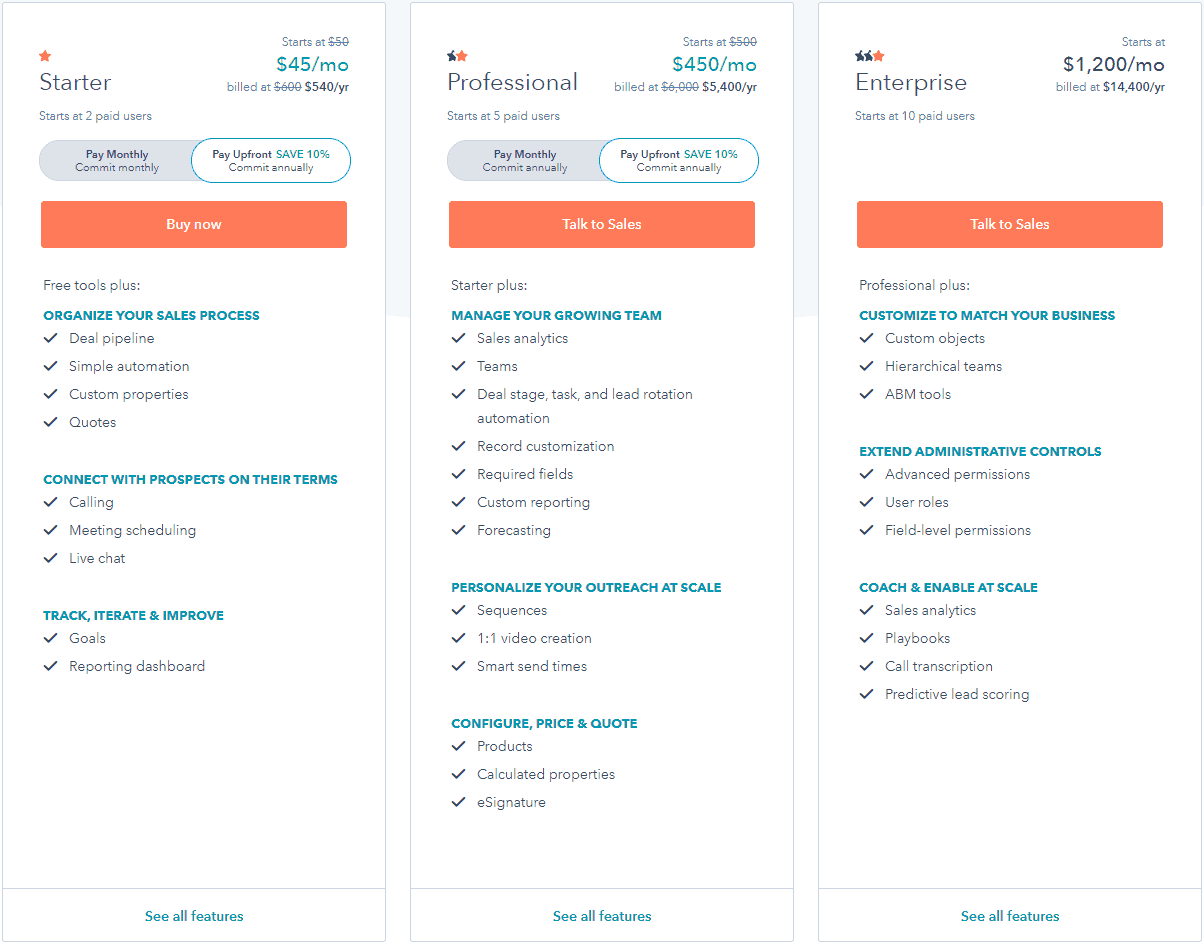
Task: Click the three-star icon beside Enterprise heading
Action: click(x=866, y=57)
